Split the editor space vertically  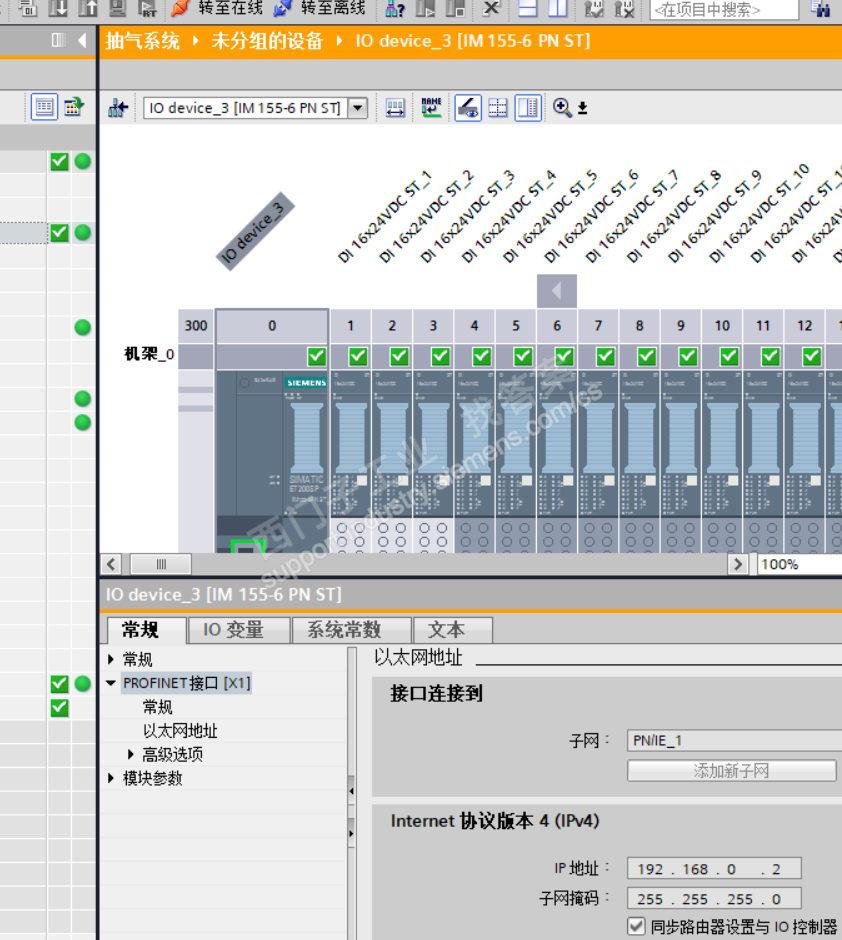coord(557,8)
